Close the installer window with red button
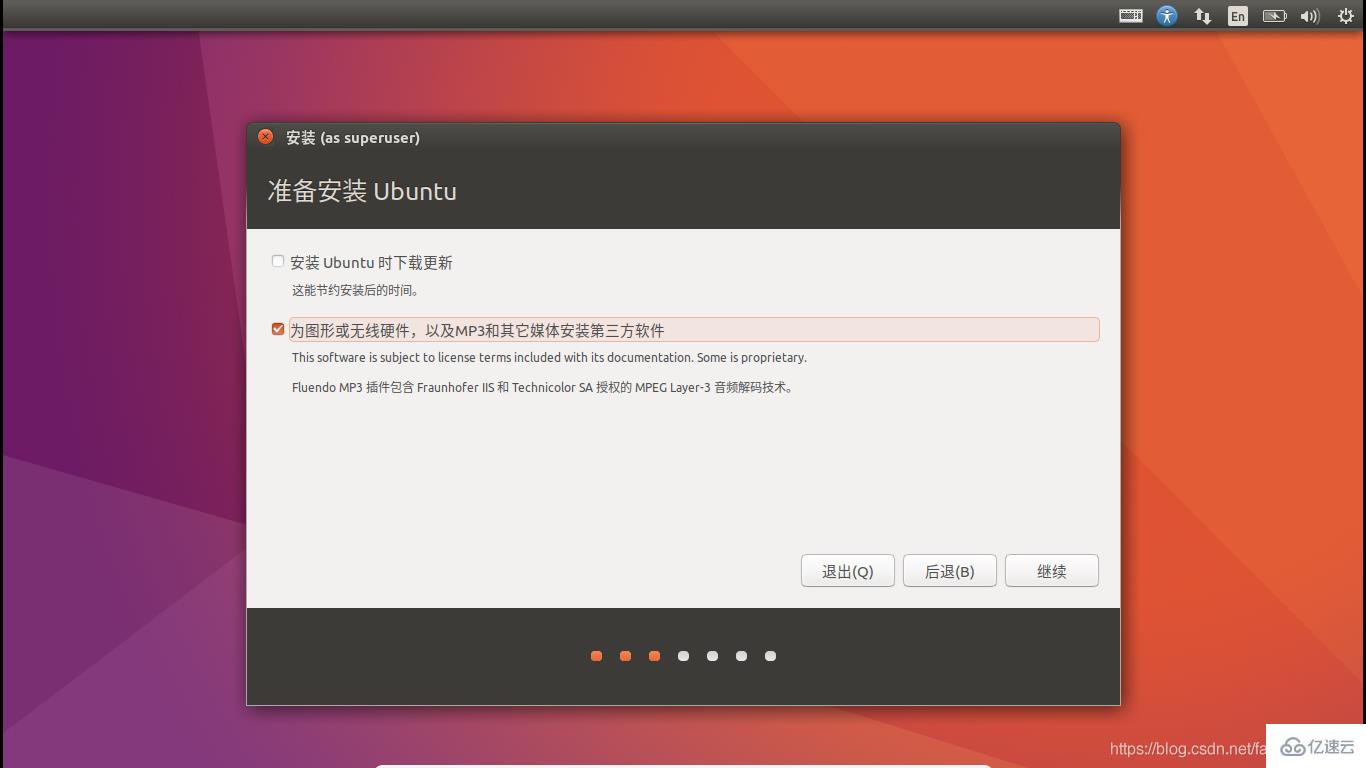1366x768 pixels. point(265,137)
